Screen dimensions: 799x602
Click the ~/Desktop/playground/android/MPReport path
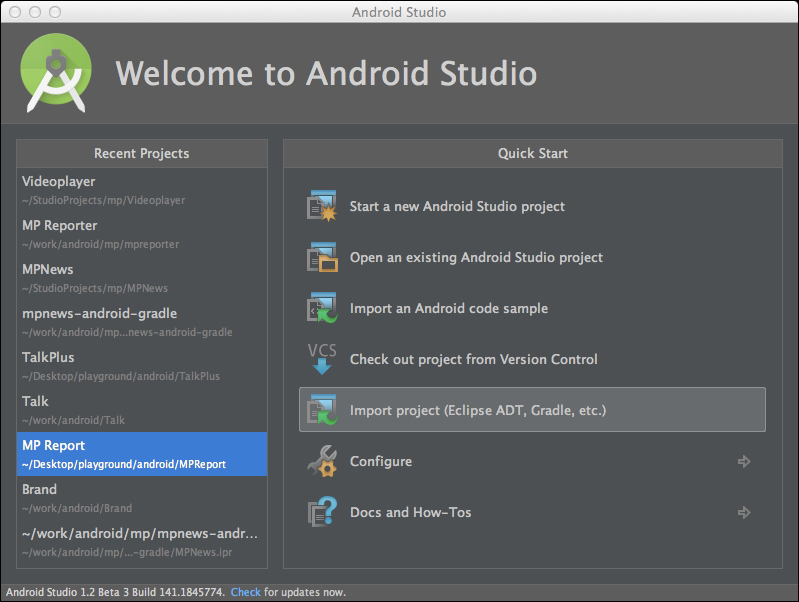[x=124, y=464]
